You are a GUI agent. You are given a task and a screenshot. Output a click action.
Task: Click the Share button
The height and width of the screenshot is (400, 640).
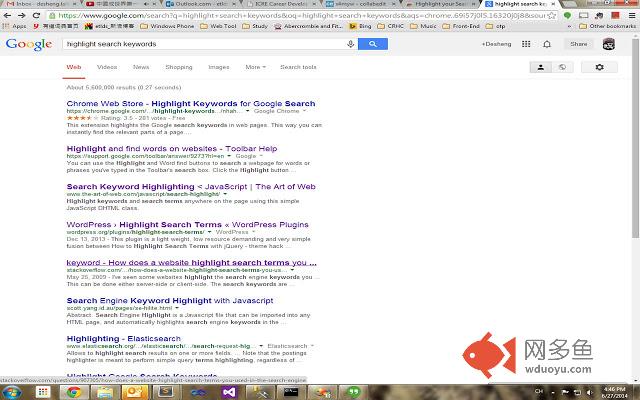click(x=579, y=44)
